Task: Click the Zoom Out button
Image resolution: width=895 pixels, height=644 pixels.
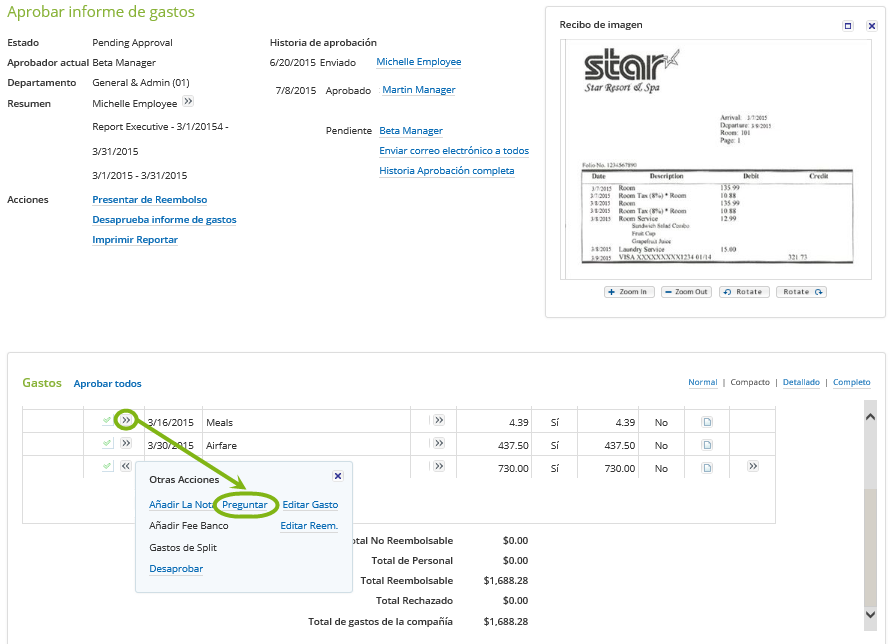Action: pos(686,292)
